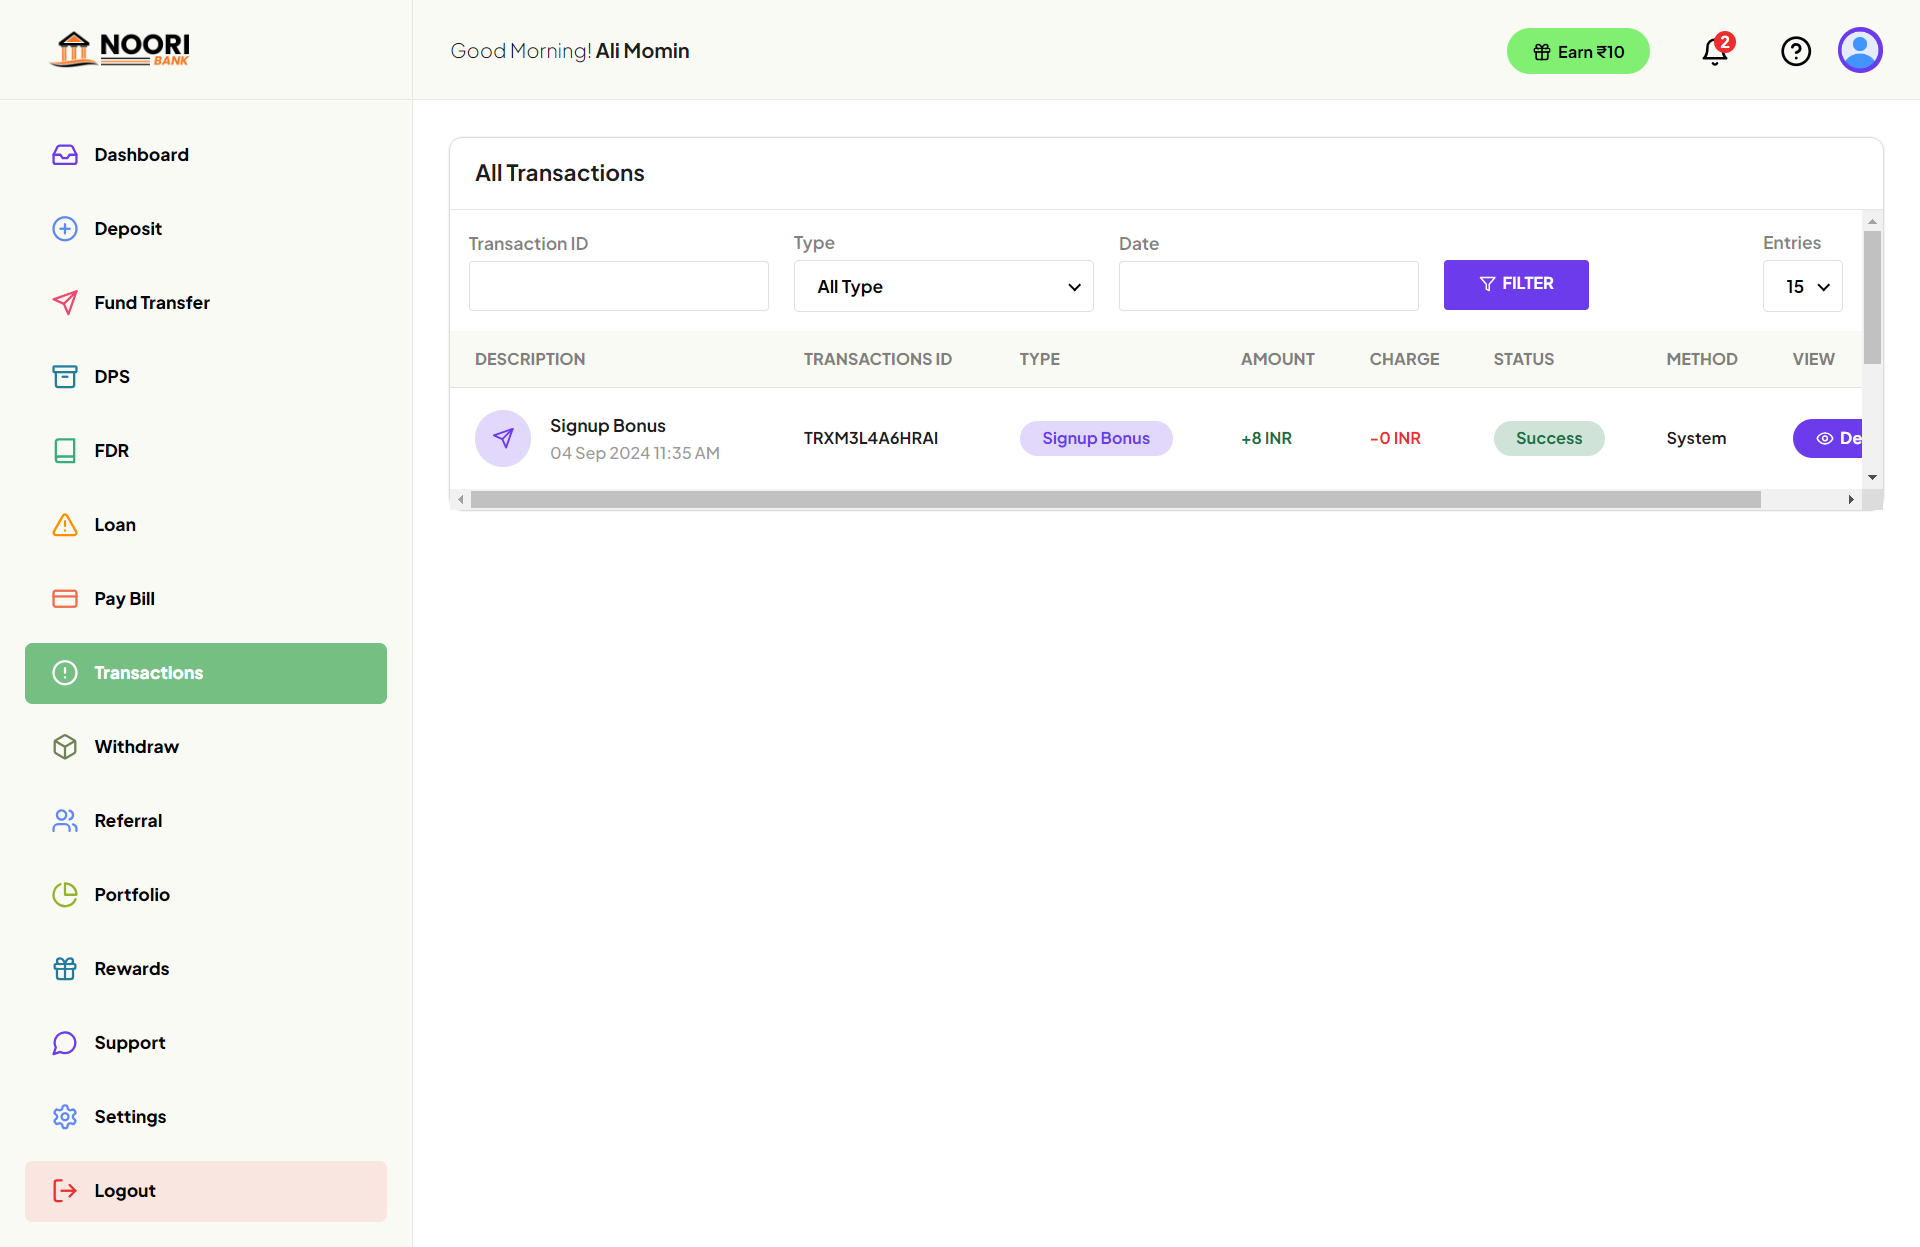The image size is (1920, 1247).
Task: Open the Settings gear in sidebar
Action: click(64, 1116)
